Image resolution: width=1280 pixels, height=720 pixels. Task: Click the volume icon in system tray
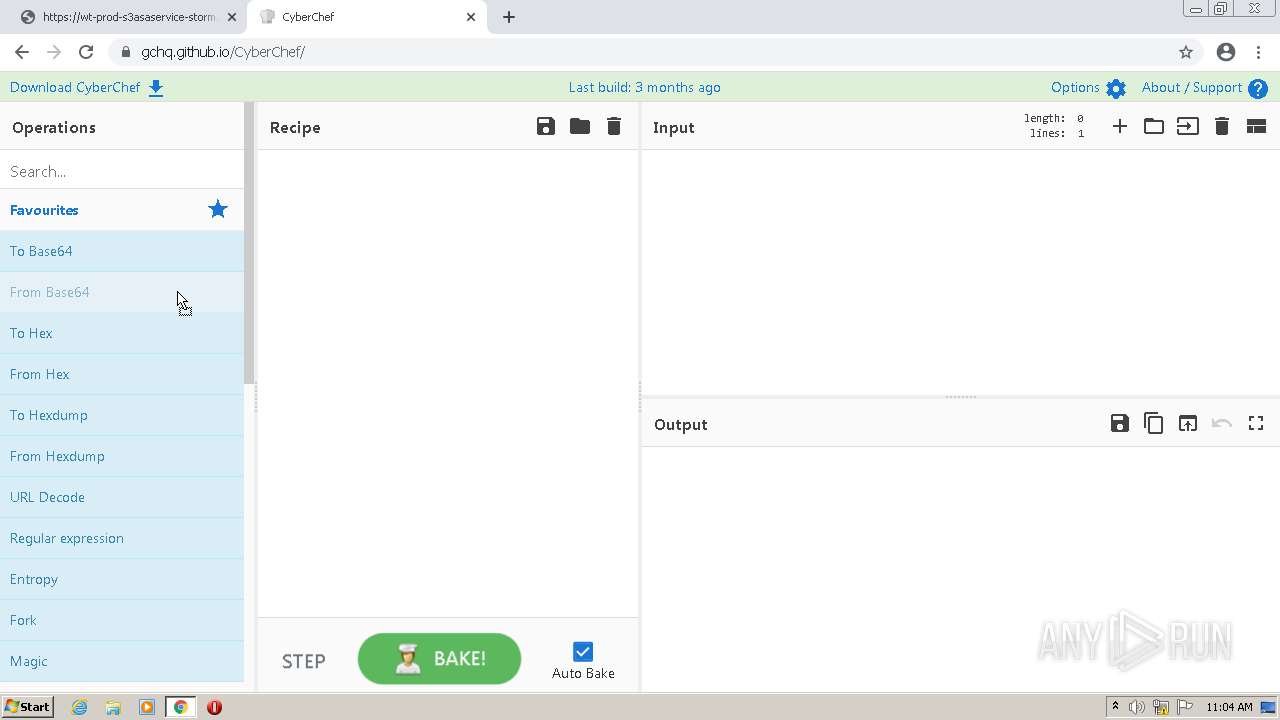coord(1137,707)
